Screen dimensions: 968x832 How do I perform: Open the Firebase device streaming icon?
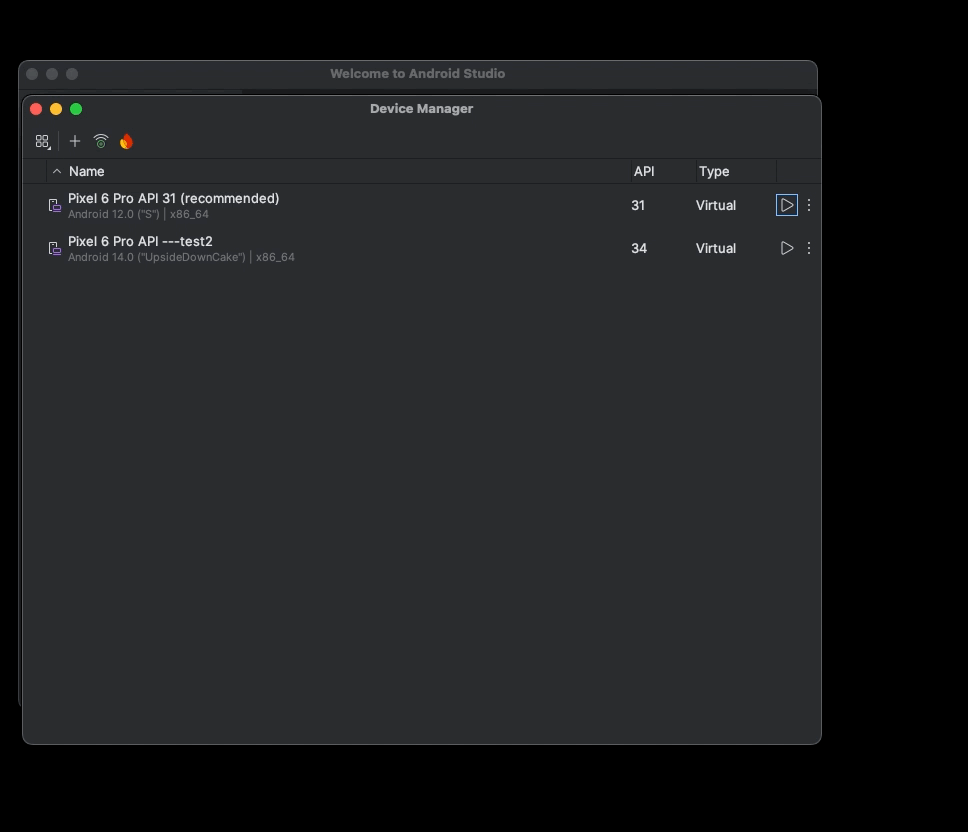click(x=126, y=142)
